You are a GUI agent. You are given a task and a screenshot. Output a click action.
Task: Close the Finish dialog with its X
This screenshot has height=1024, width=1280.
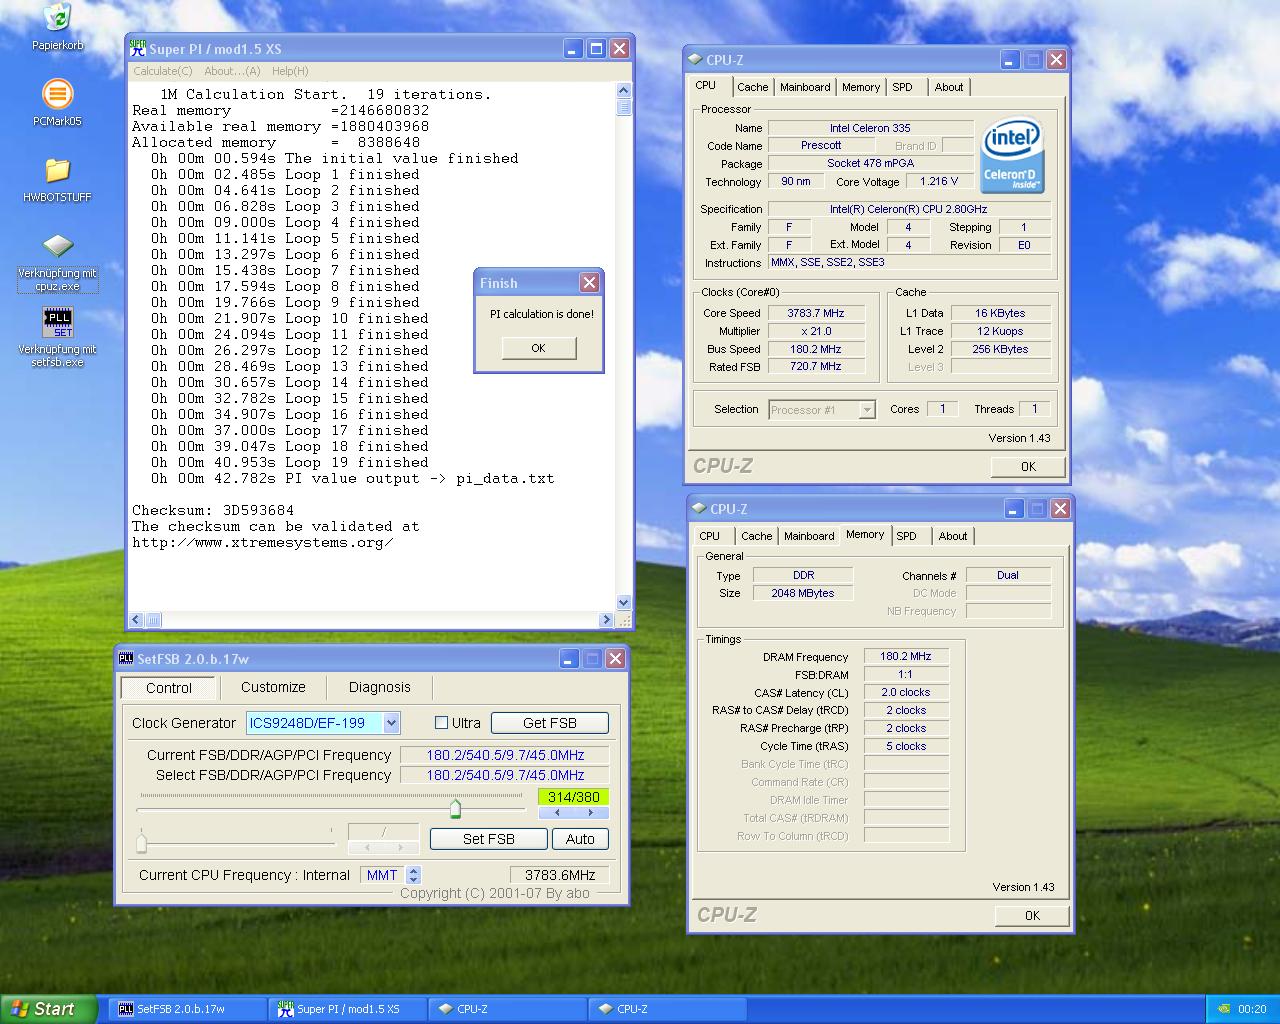[x=590, y=283]
